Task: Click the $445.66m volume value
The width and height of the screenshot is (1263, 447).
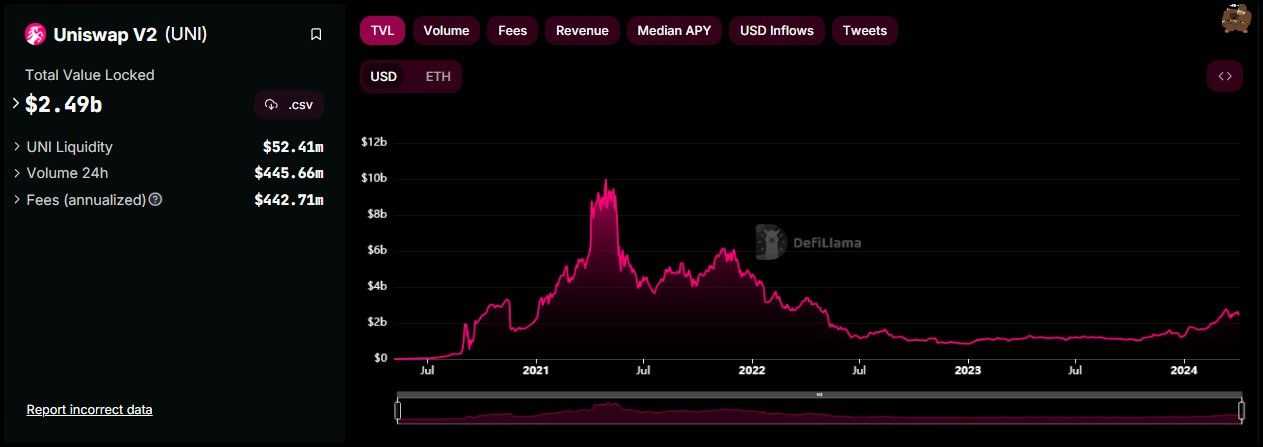Action: point(289,173)
